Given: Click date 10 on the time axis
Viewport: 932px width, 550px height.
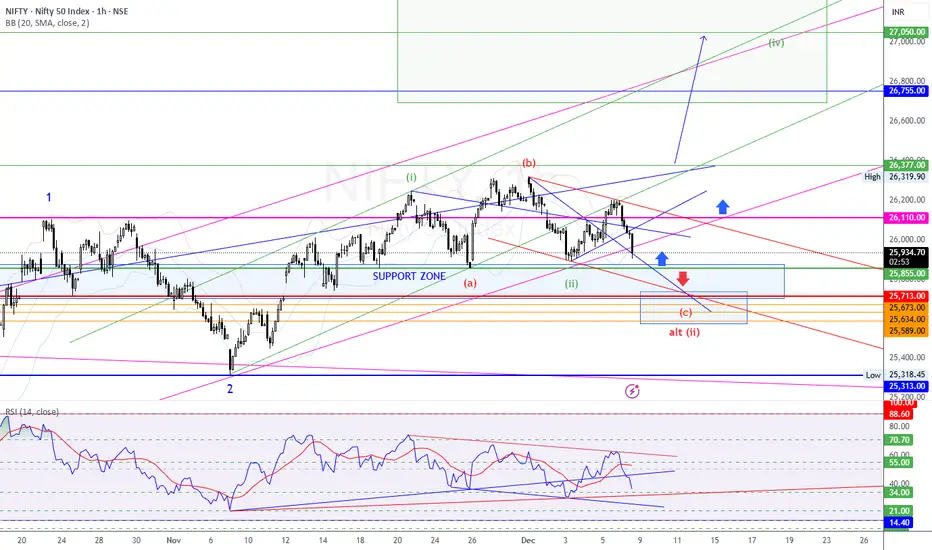Looking at the screenshot, I should click(x=248, y=540).
